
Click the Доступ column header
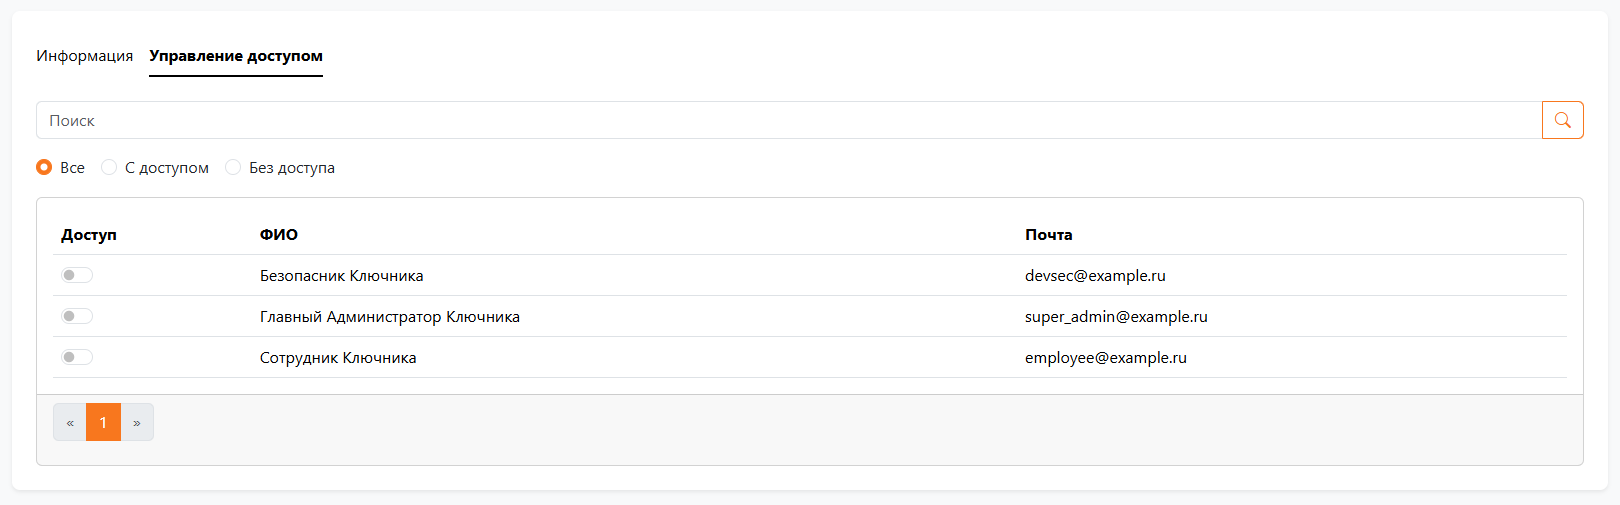pyautogui.click(x=89, y=234)
